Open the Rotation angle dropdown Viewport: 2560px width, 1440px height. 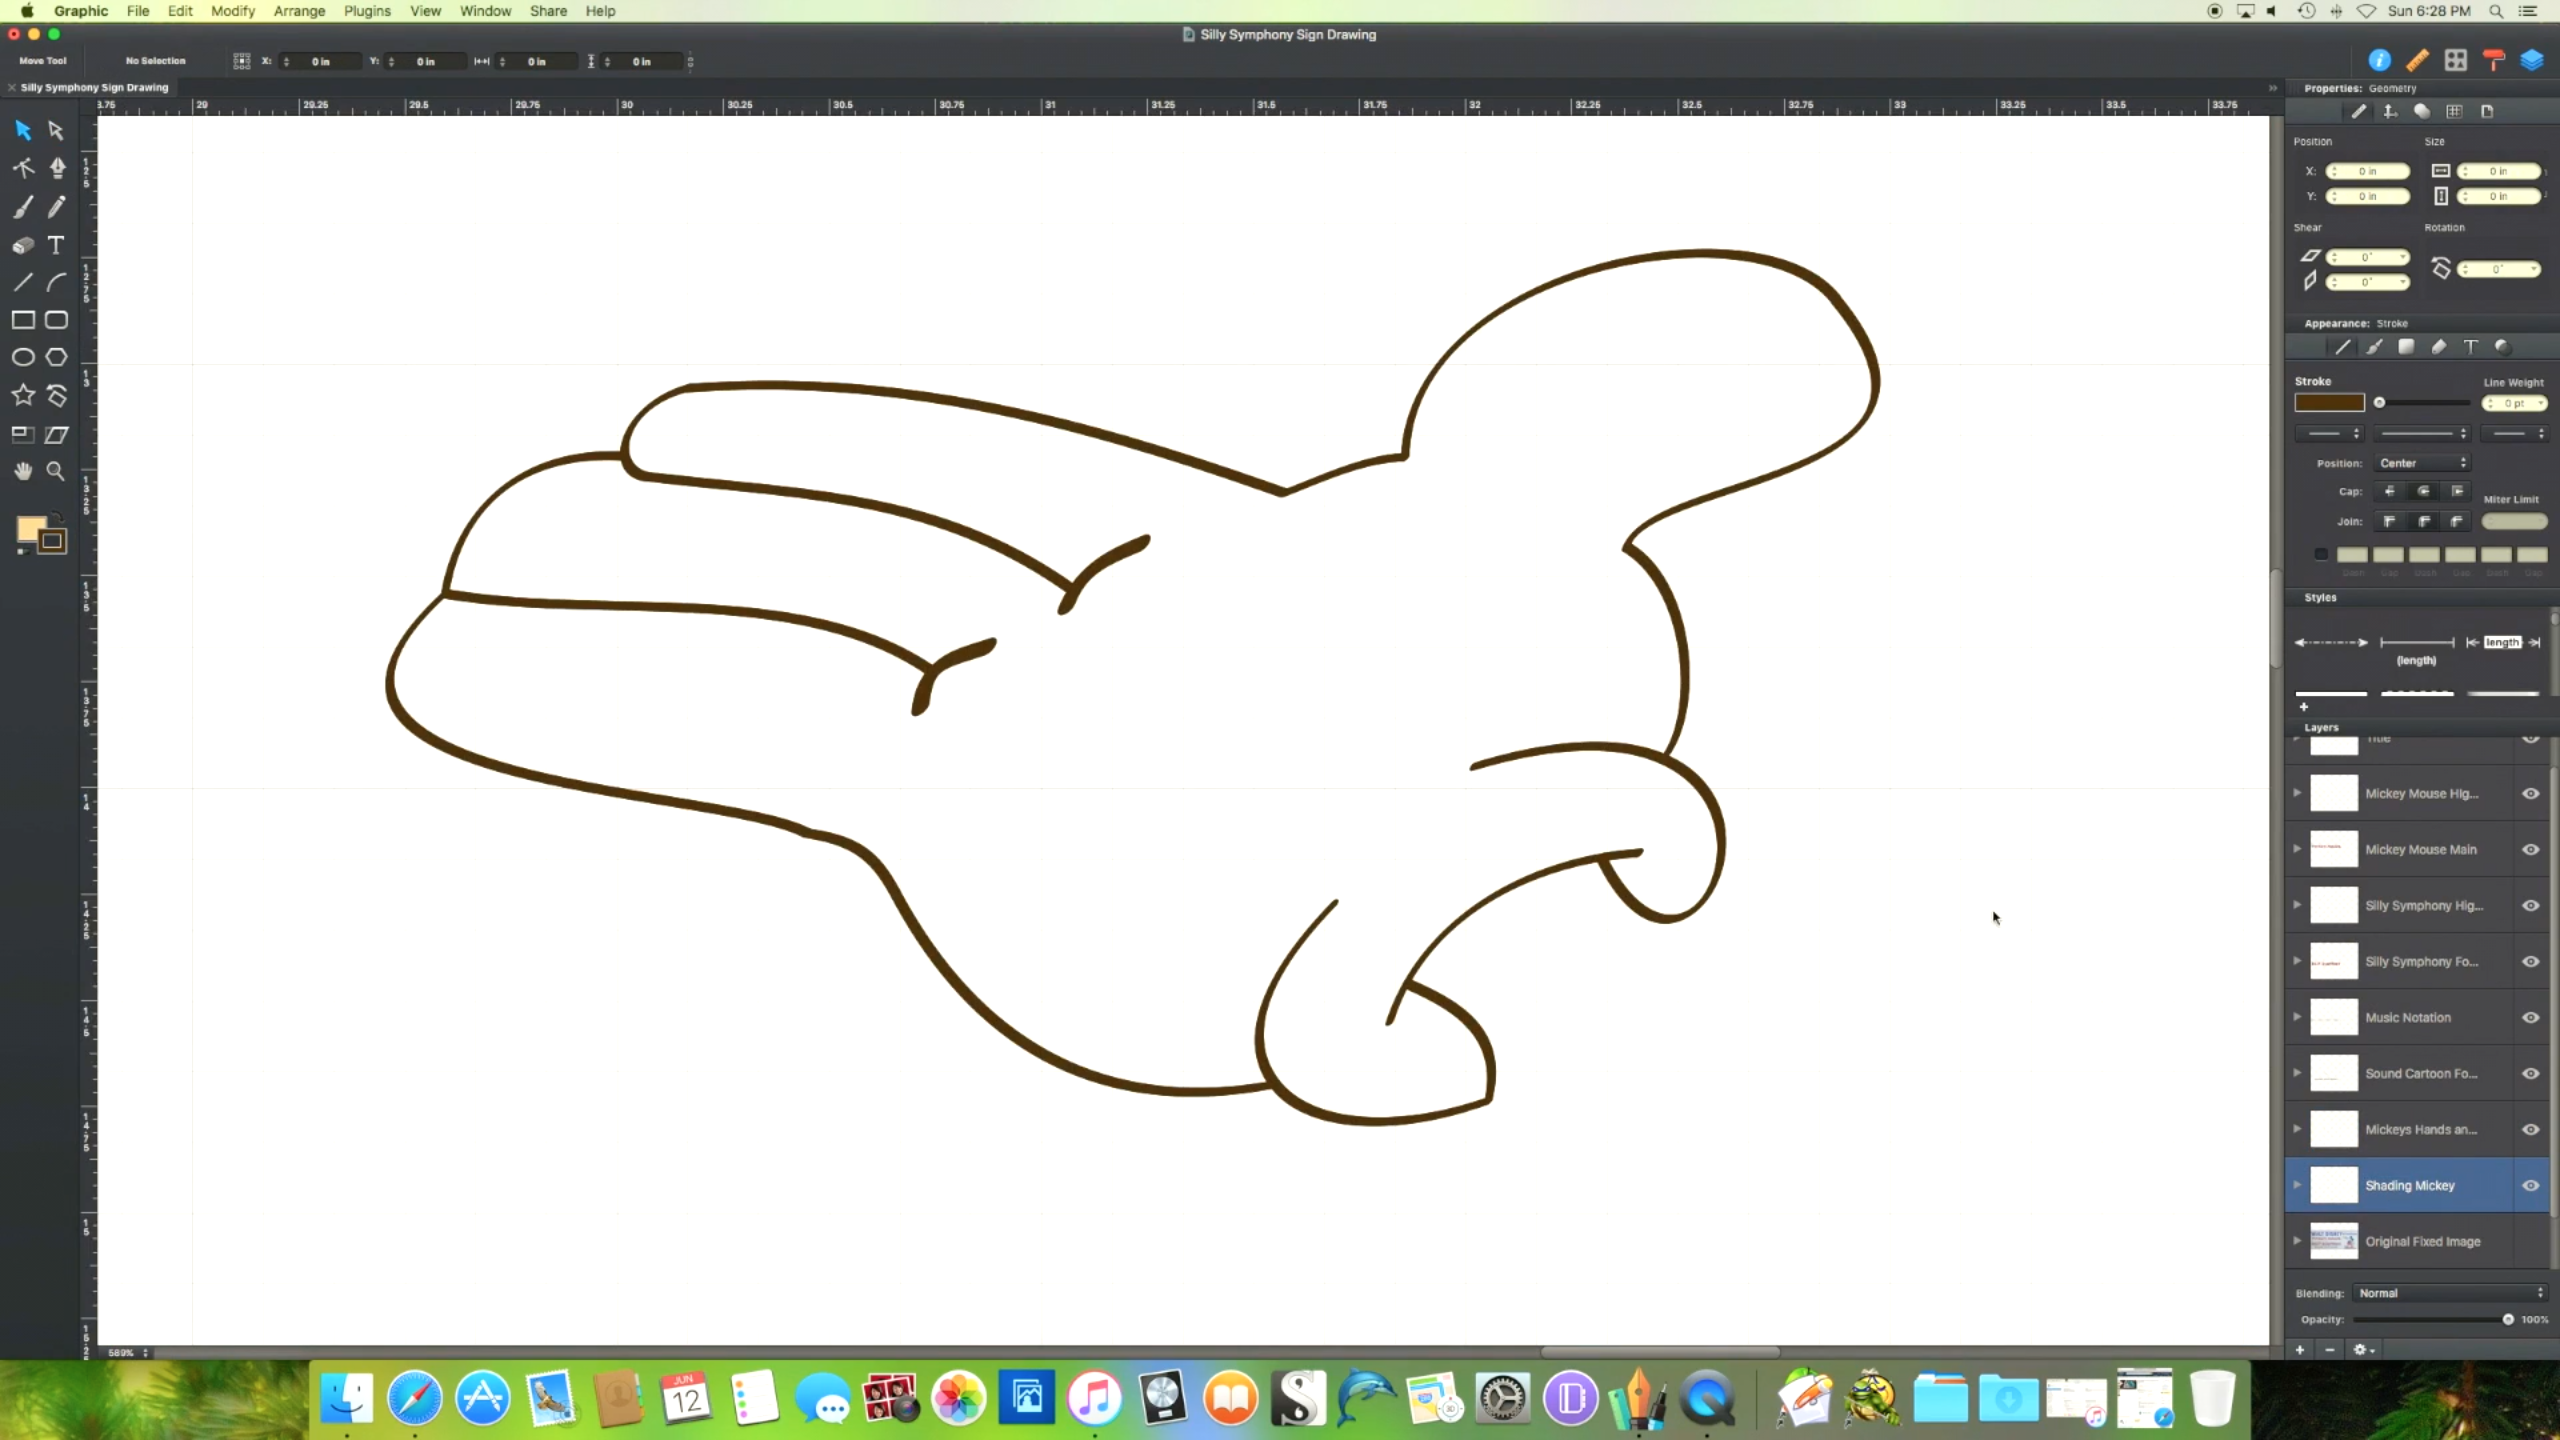(x=2534, y=269)
